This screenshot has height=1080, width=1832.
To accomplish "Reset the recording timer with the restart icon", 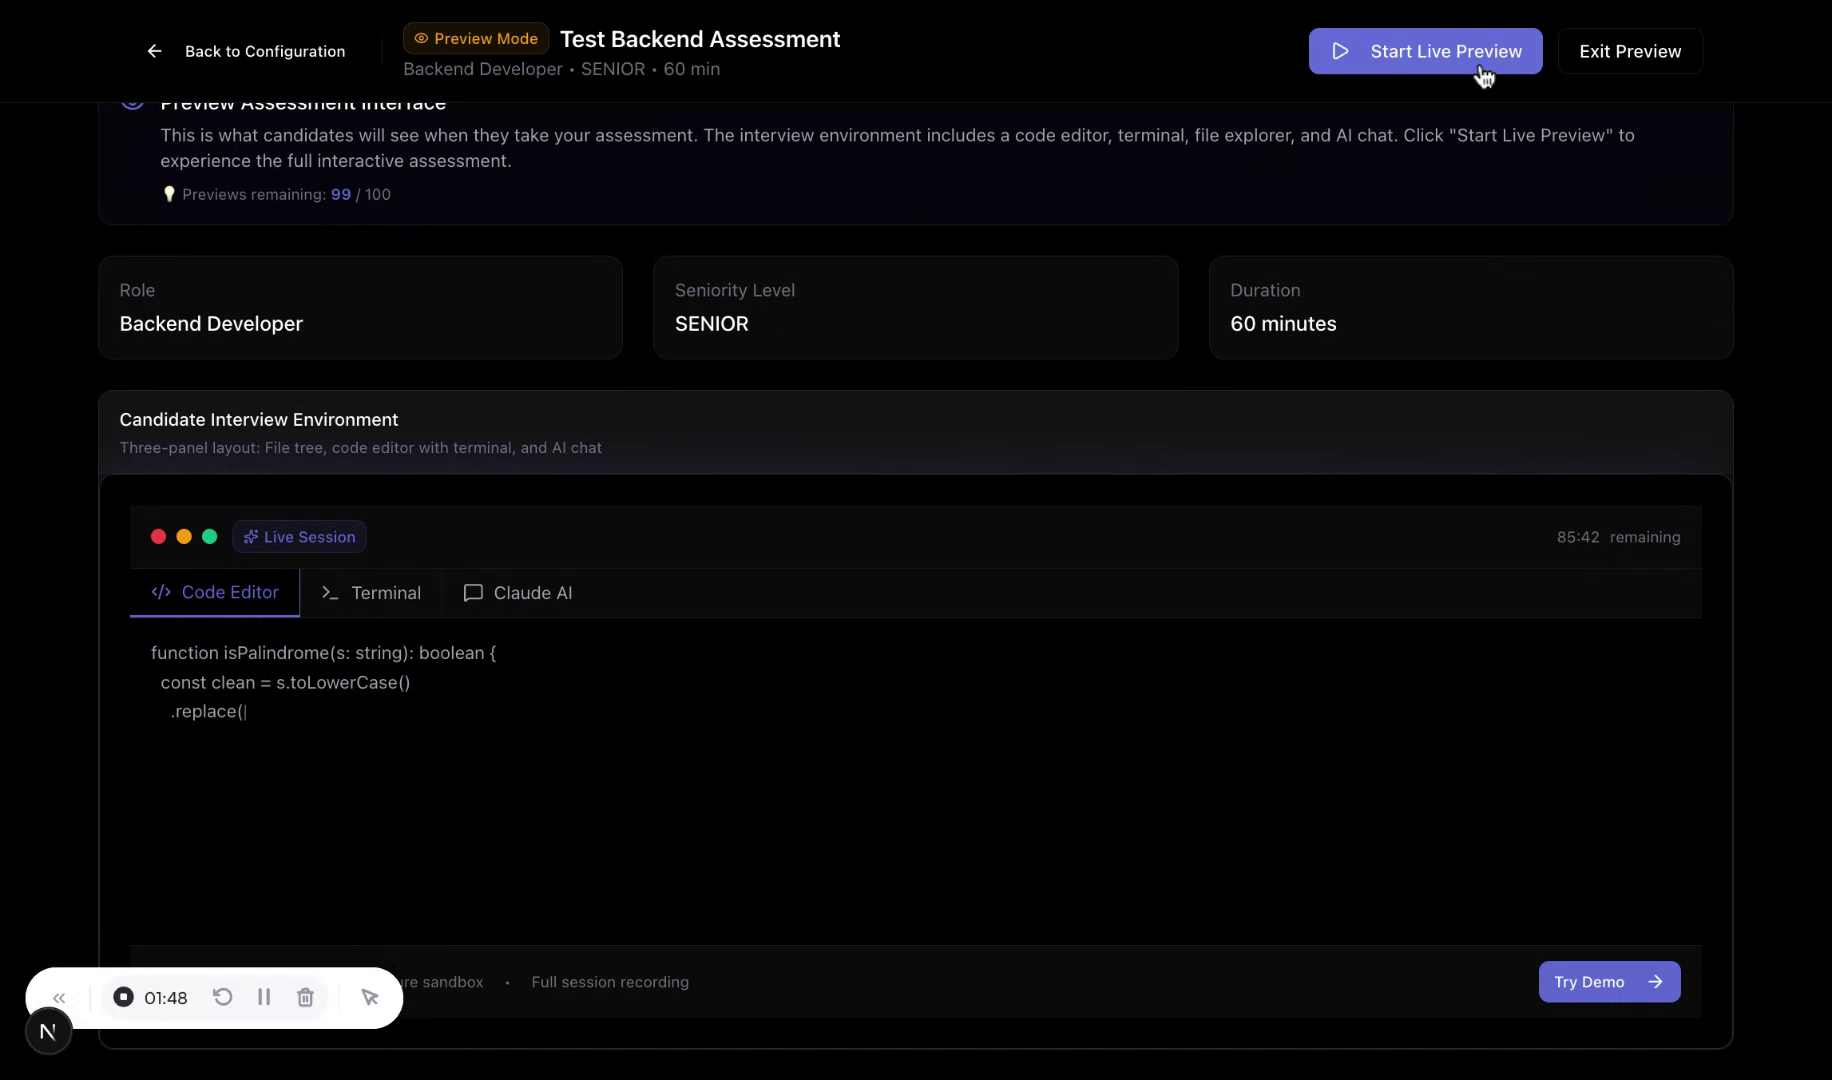I will (223, 997).
